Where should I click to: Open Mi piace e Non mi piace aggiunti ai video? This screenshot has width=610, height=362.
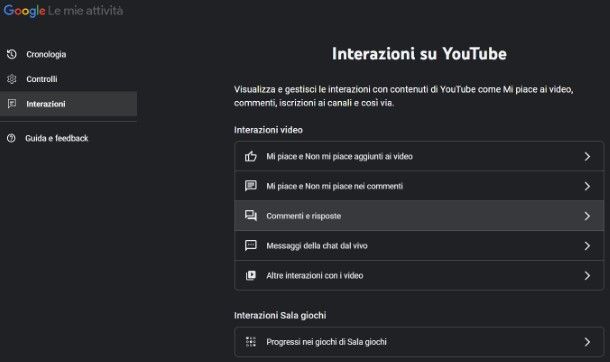click(x=419, y=156)
